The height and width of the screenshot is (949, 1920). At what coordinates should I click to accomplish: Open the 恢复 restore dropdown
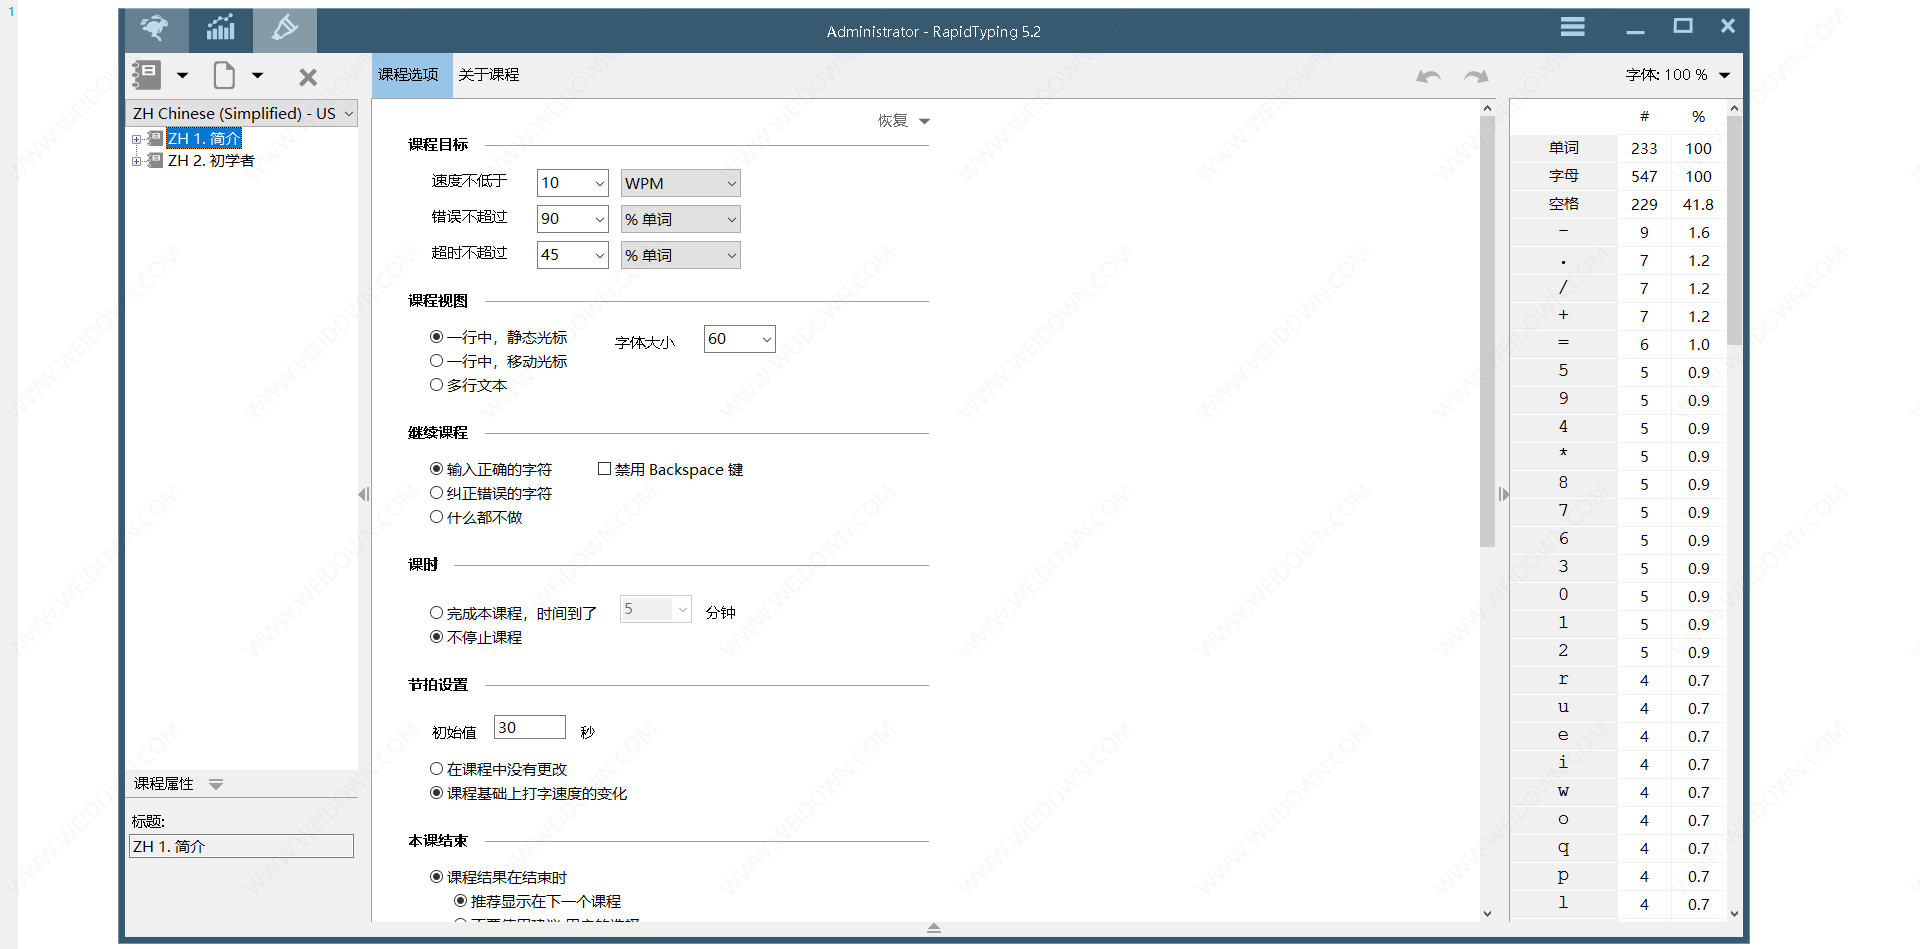(904, 121)
